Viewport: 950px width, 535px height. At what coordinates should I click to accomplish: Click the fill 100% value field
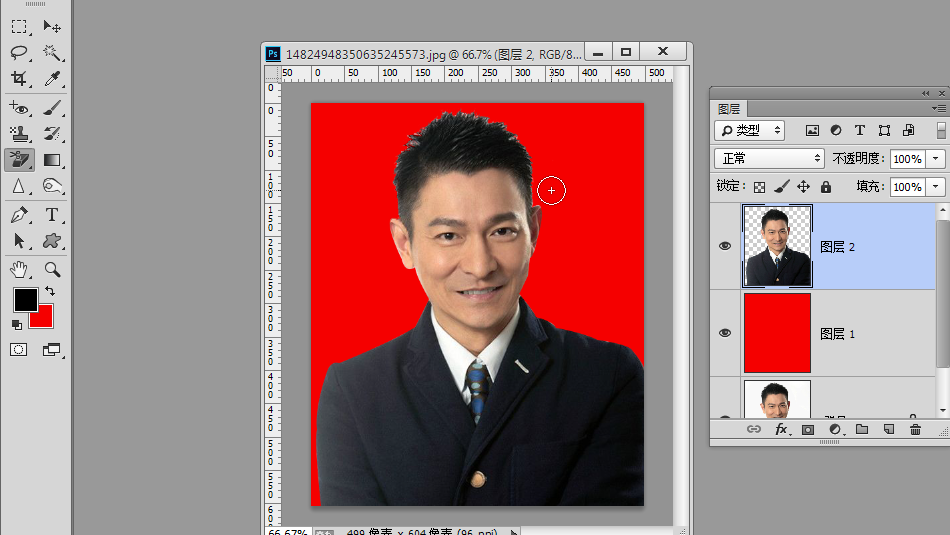pos(908,187)
